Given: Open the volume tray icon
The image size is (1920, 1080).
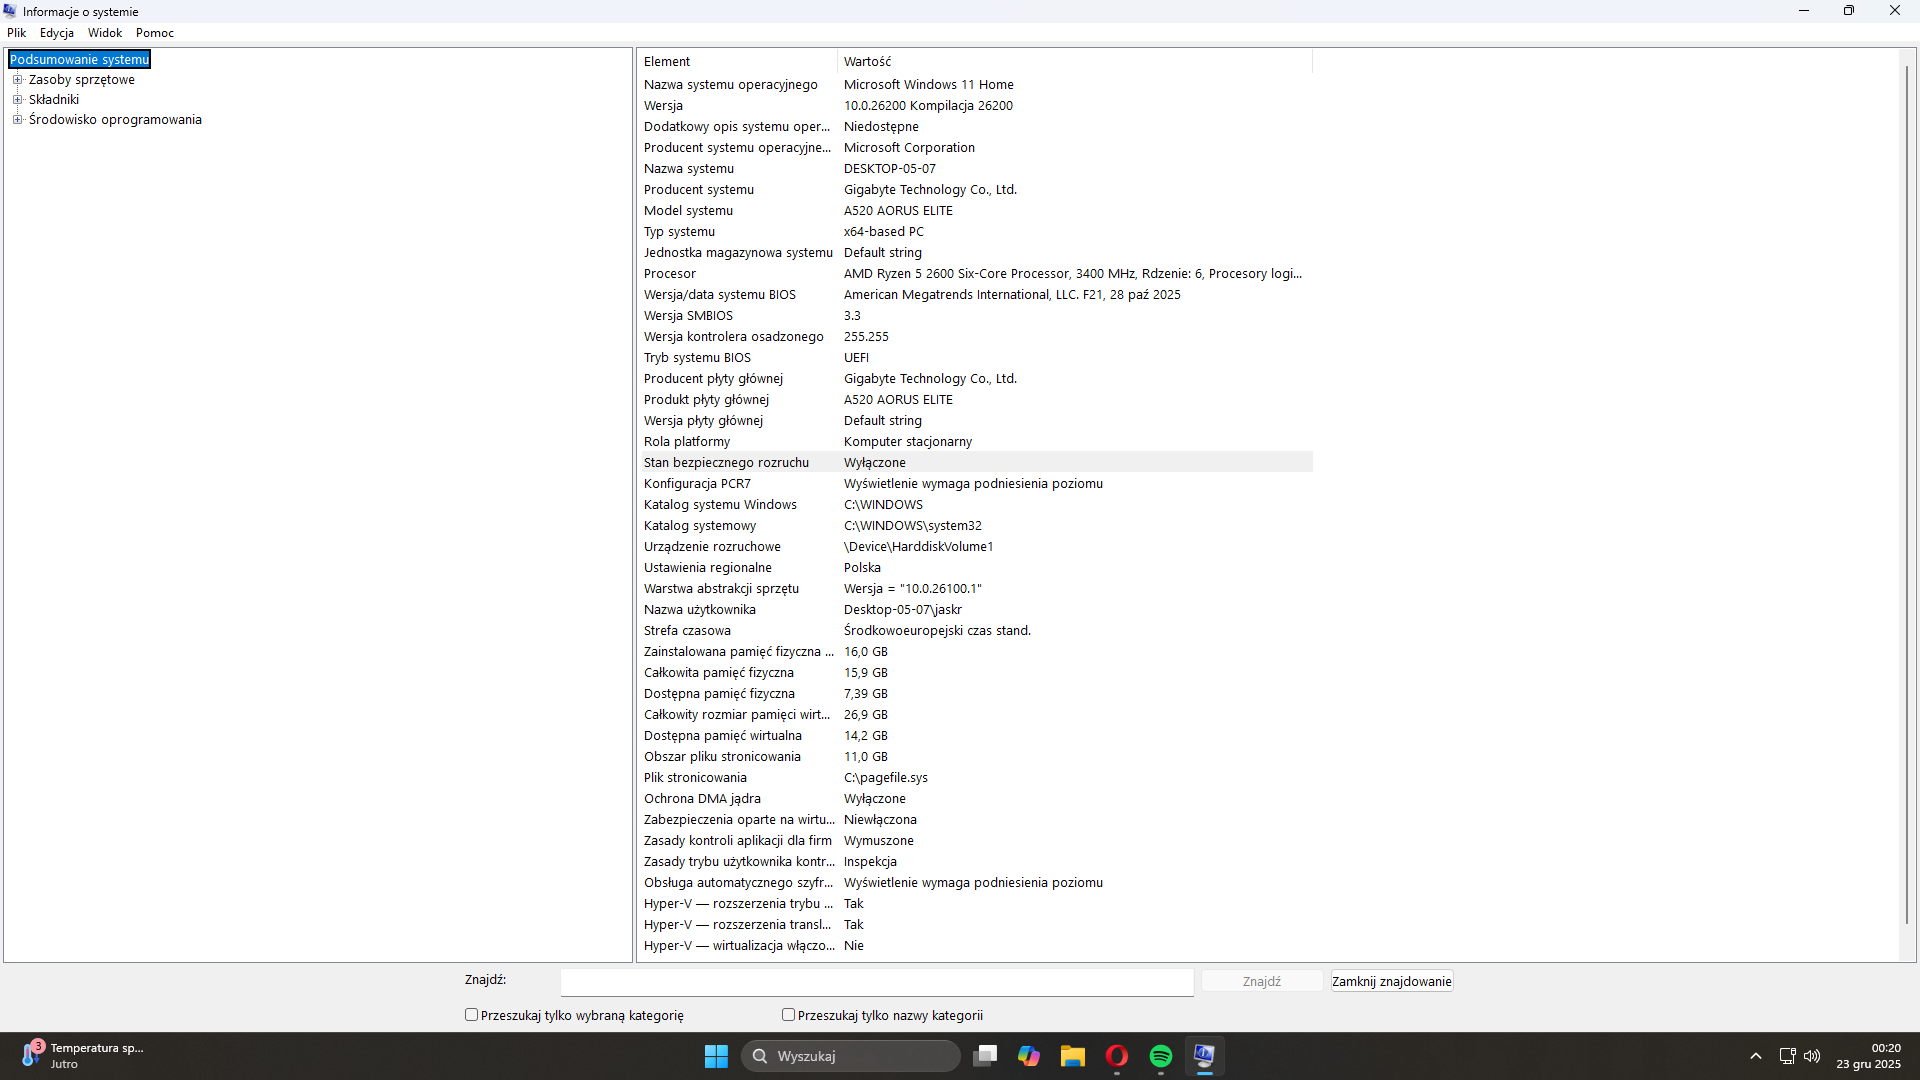Looking at the screenshot, I should click(1812, 1056).
